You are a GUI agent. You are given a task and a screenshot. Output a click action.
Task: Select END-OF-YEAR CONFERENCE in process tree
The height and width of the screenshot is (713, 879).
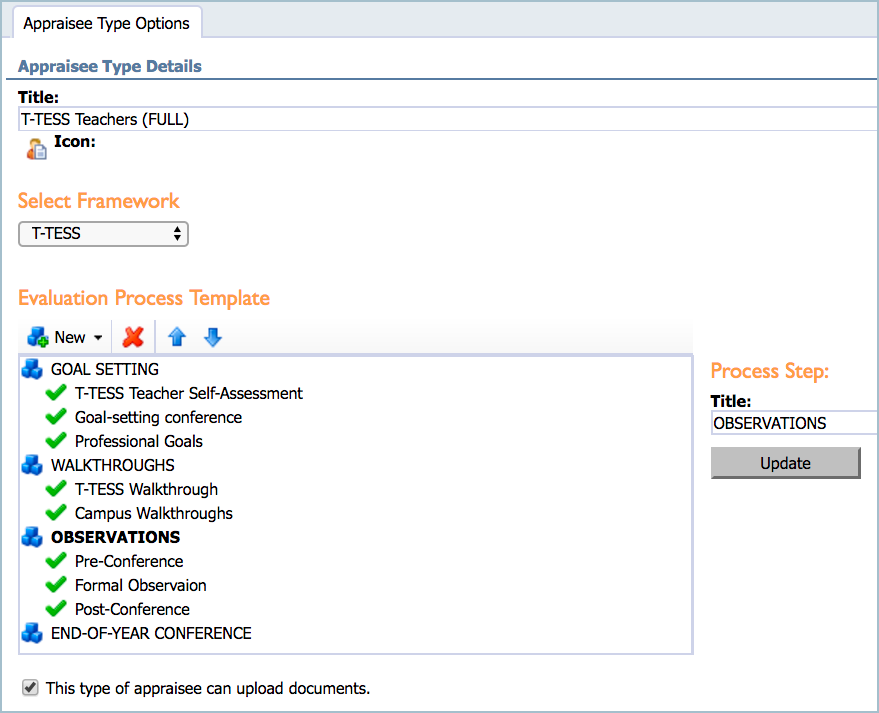coord(151,633)
